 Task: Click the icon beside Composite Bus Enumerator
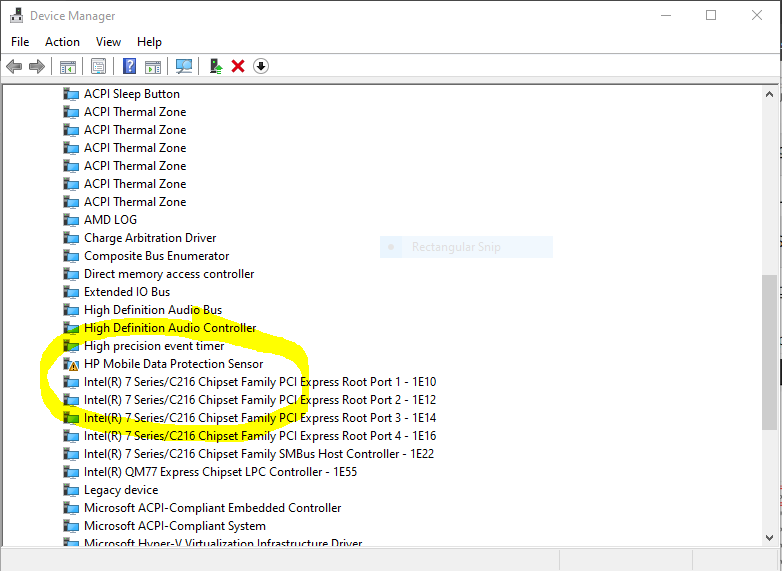point(71,256)
